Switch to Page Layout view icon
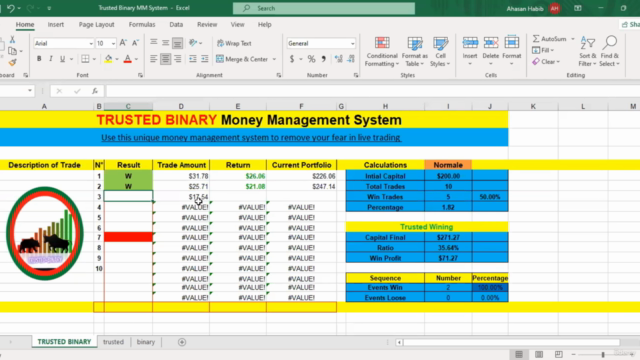Screen dimensions: 640x360 click(x=539, y=354)
